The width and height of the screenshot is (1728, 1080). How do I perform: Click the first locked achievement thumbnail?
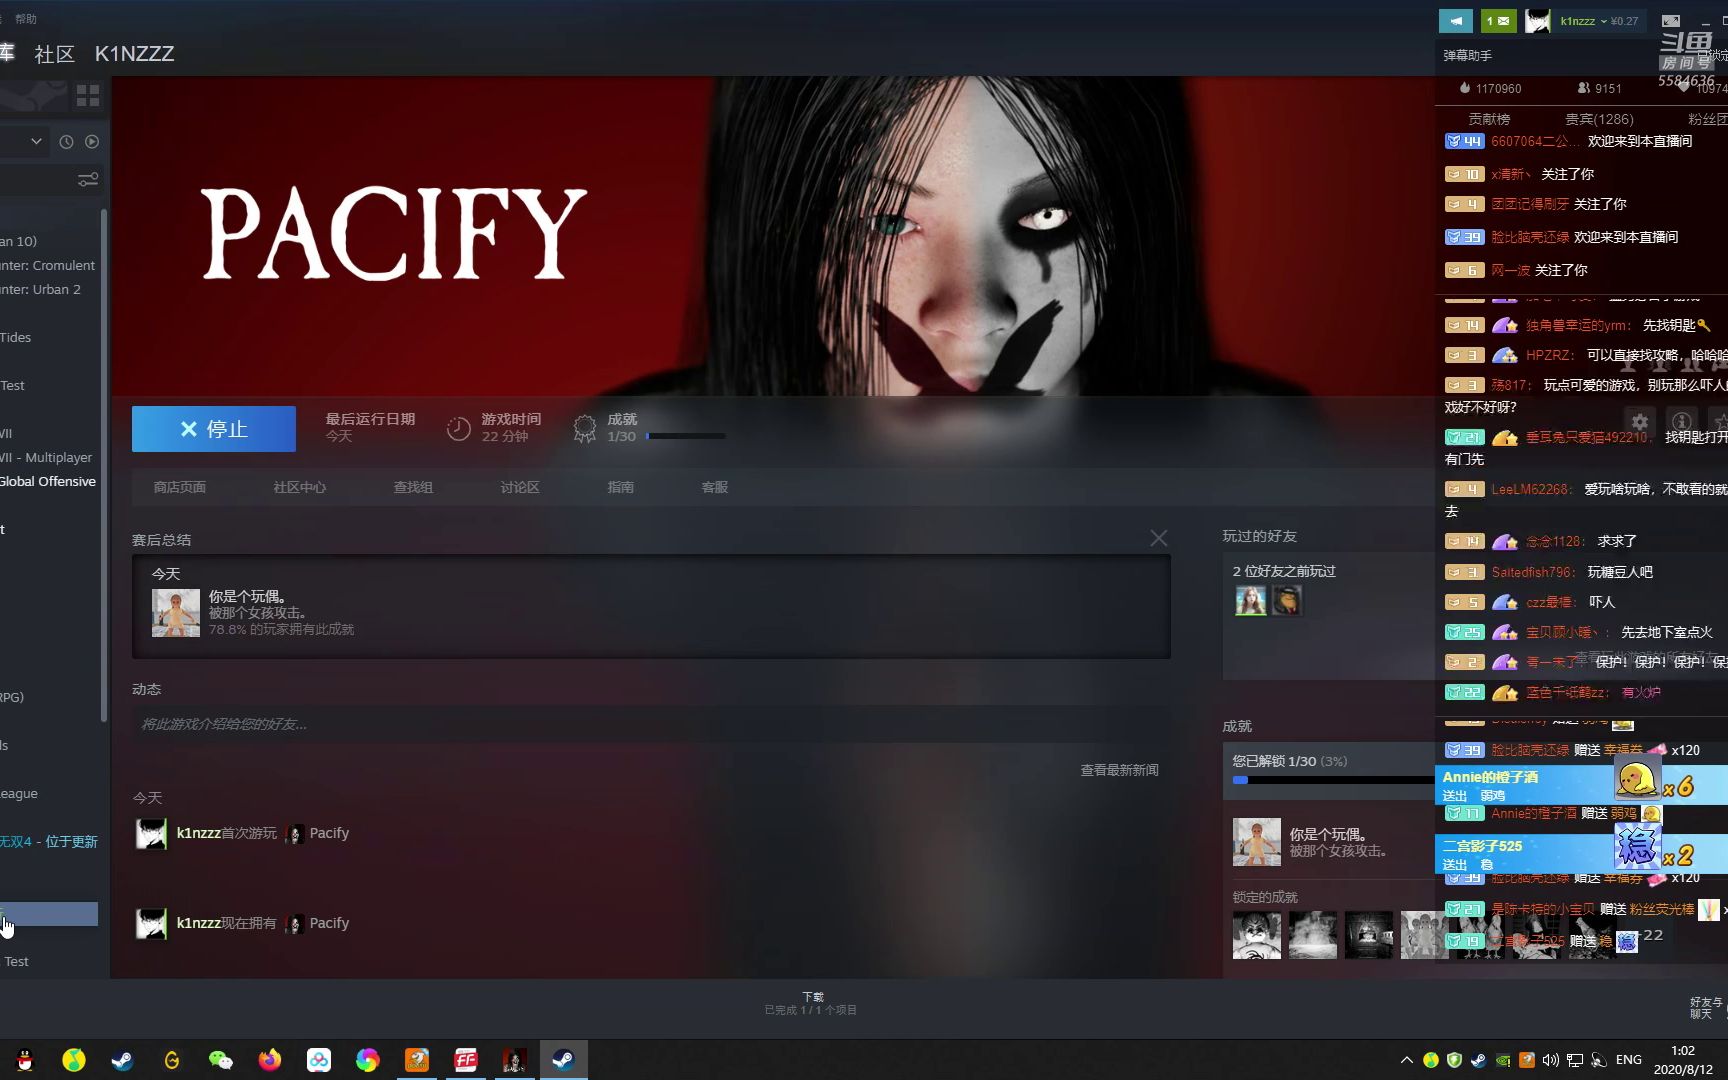point(1257,935)
